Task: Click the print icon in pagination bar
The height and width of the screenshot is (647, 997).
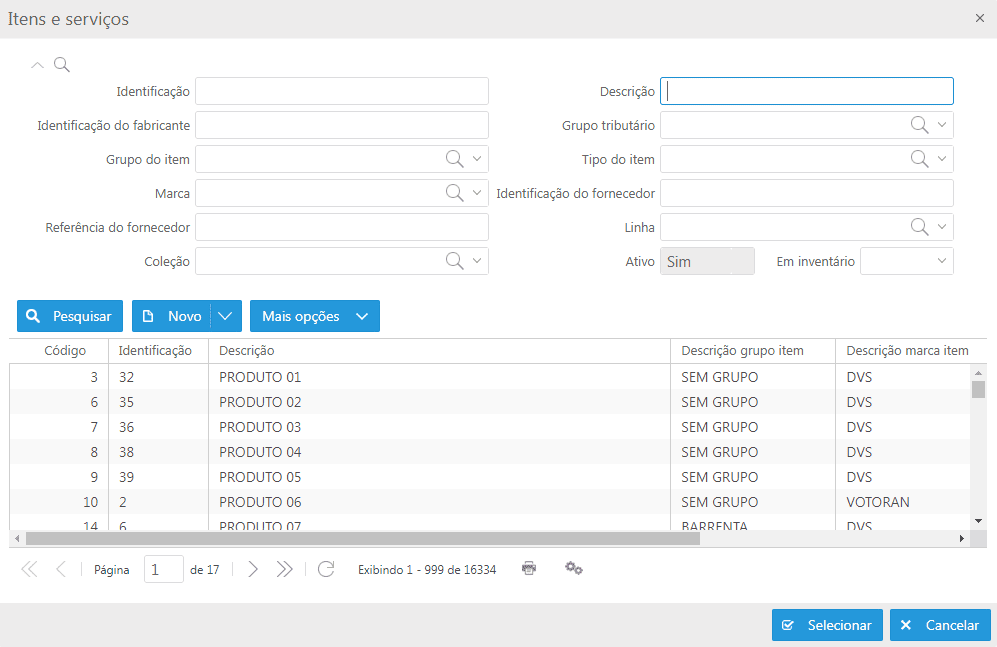Action: point(529,568)
